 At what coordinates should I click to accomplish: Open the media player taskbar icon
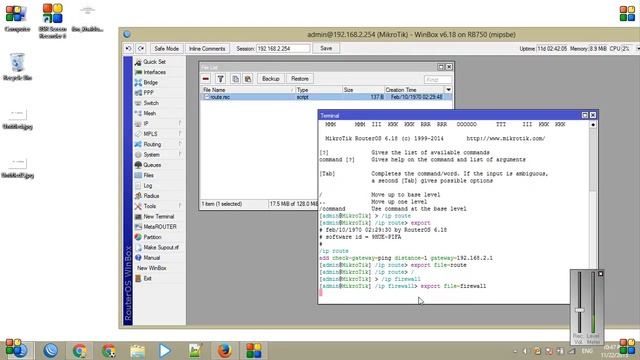[164, 350]
